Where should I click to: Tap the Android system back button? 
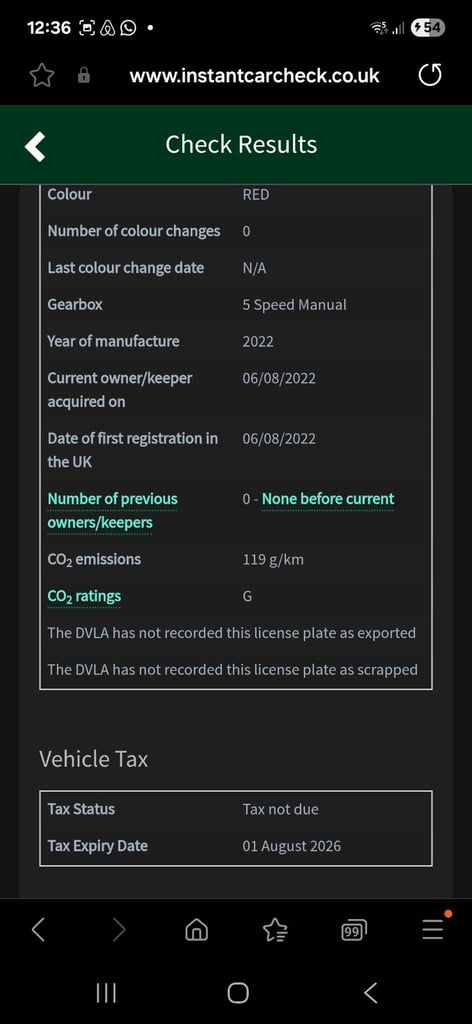(370, 993)
